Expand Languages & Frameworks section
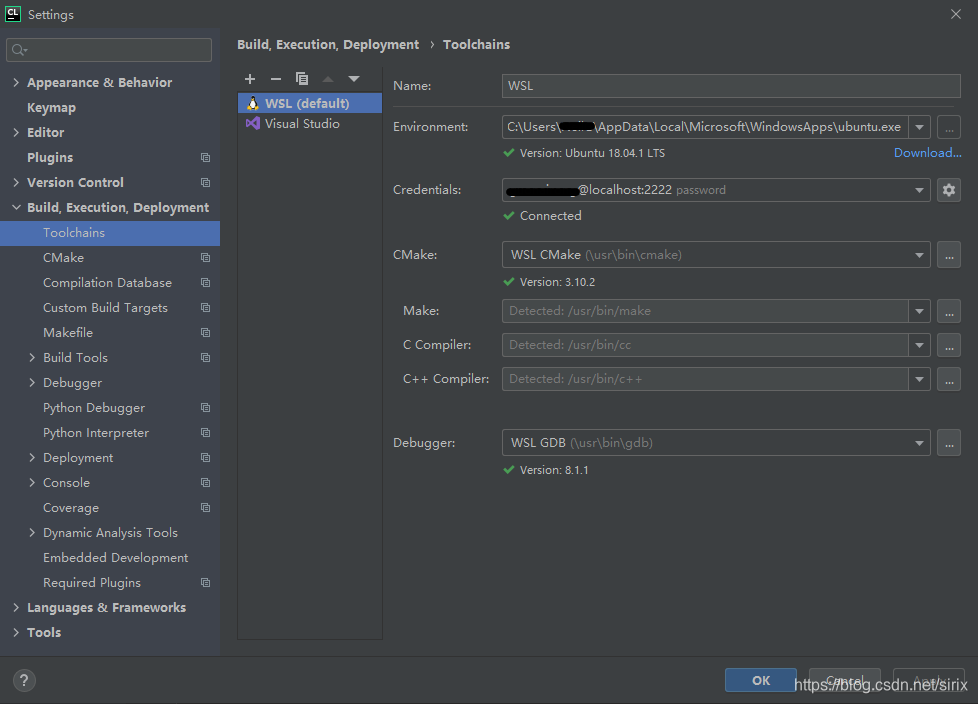The height and width of the screenshot is (704, 978). click(x=16, y=607)
